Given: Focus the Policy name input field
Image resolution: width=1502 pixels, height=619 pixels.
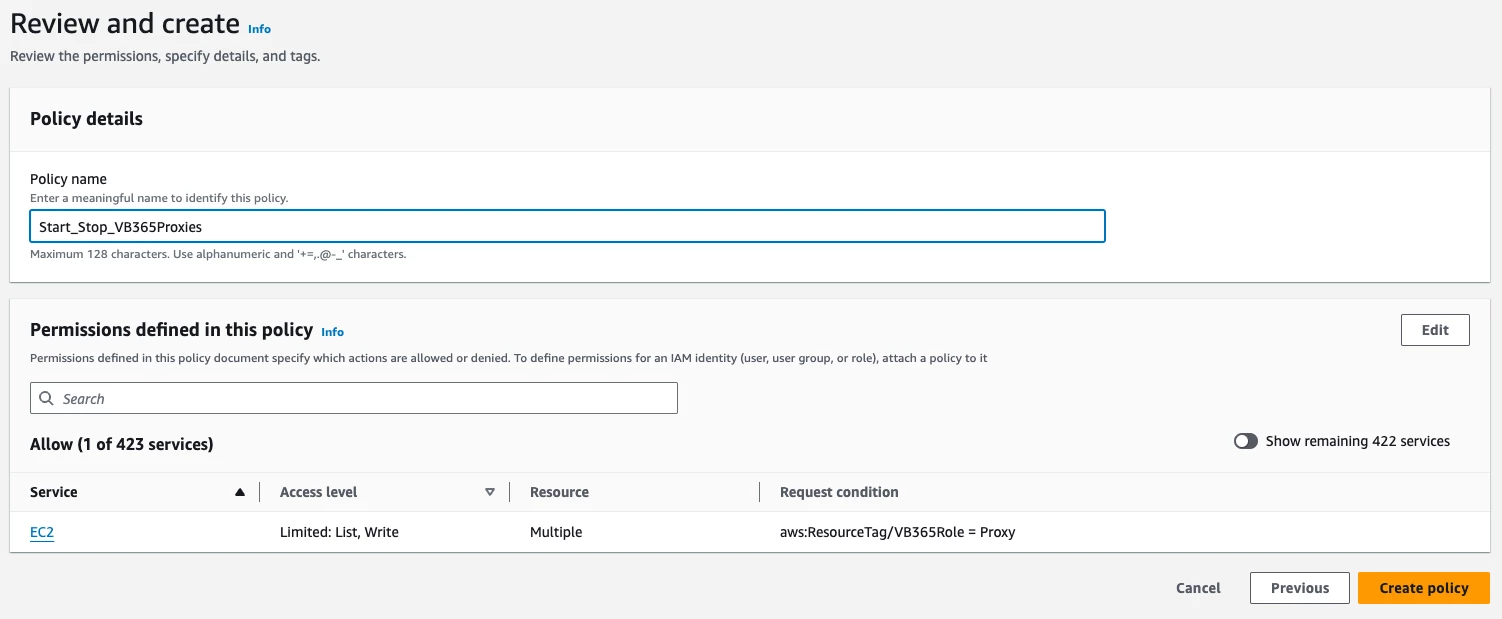Looking at the screenshot, I should 567,226.
